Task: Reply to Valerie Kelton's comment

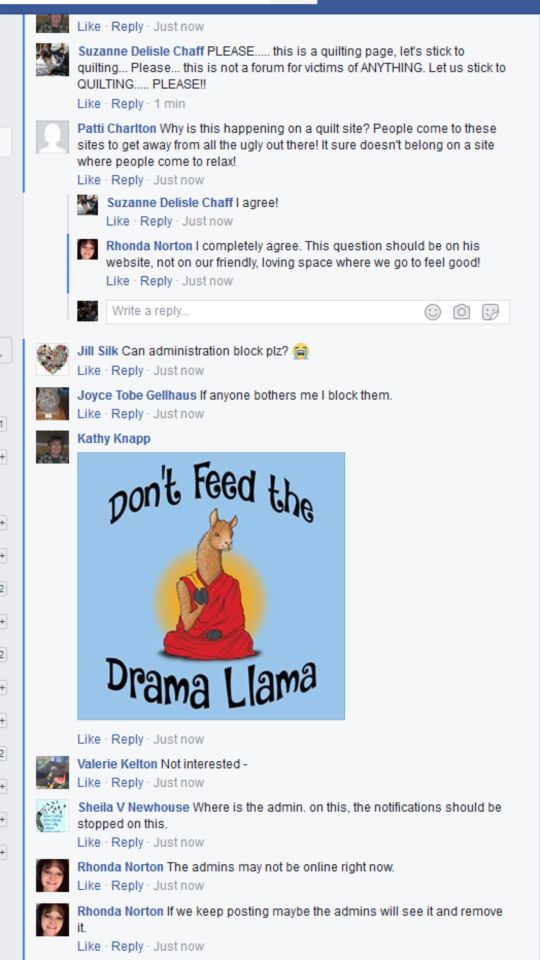Action: click(127, 782)
